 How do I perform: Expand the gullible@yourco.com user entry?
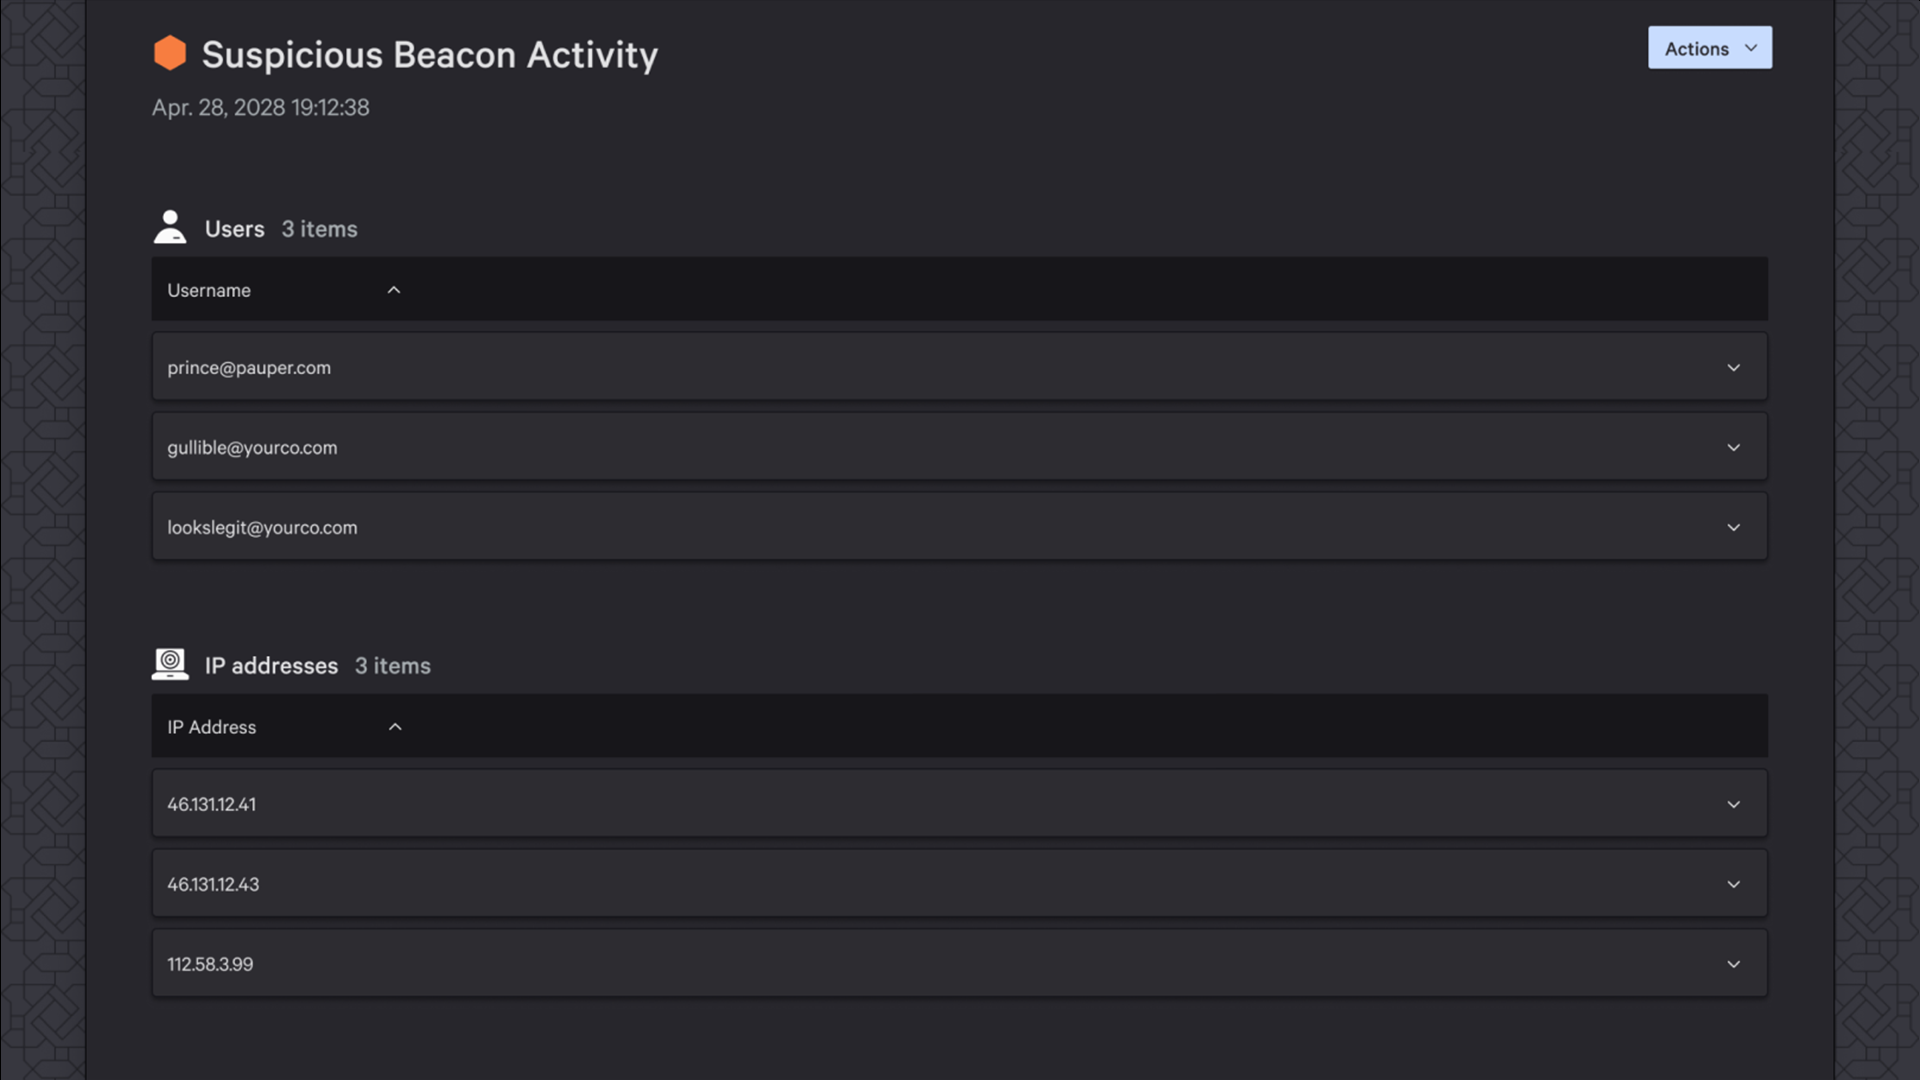[1733, 446]
